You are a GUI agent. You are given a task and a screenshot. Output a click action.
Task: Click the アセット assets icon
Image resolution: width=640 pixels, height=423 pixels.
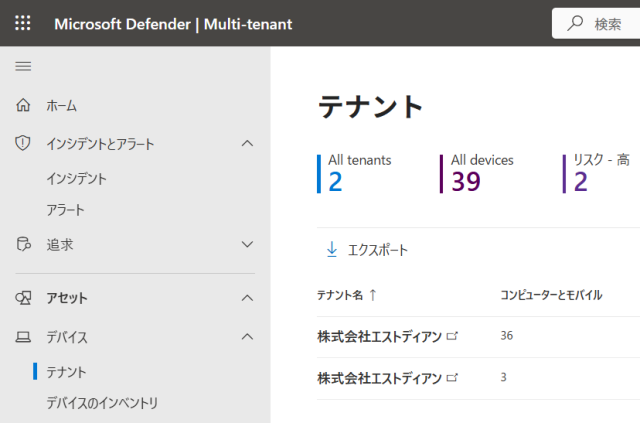click(23, 298)
